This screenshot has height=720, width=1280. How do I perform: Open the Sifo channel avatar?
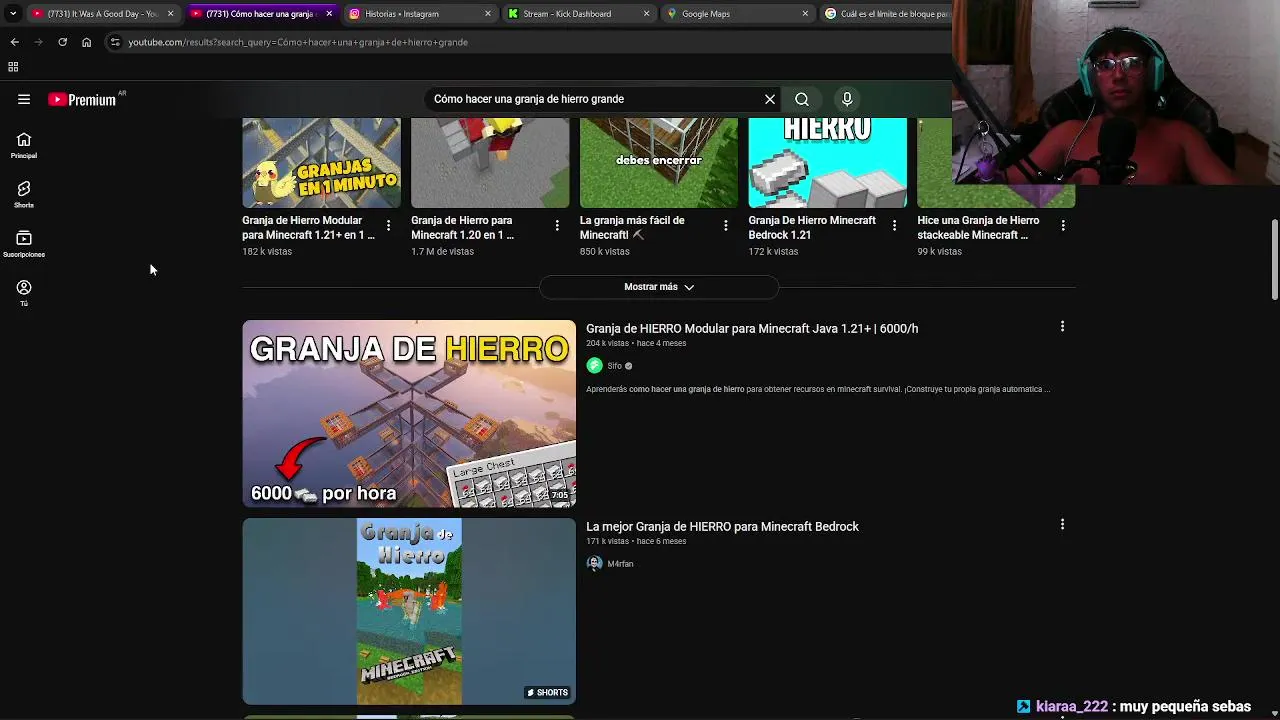[594, 366]
